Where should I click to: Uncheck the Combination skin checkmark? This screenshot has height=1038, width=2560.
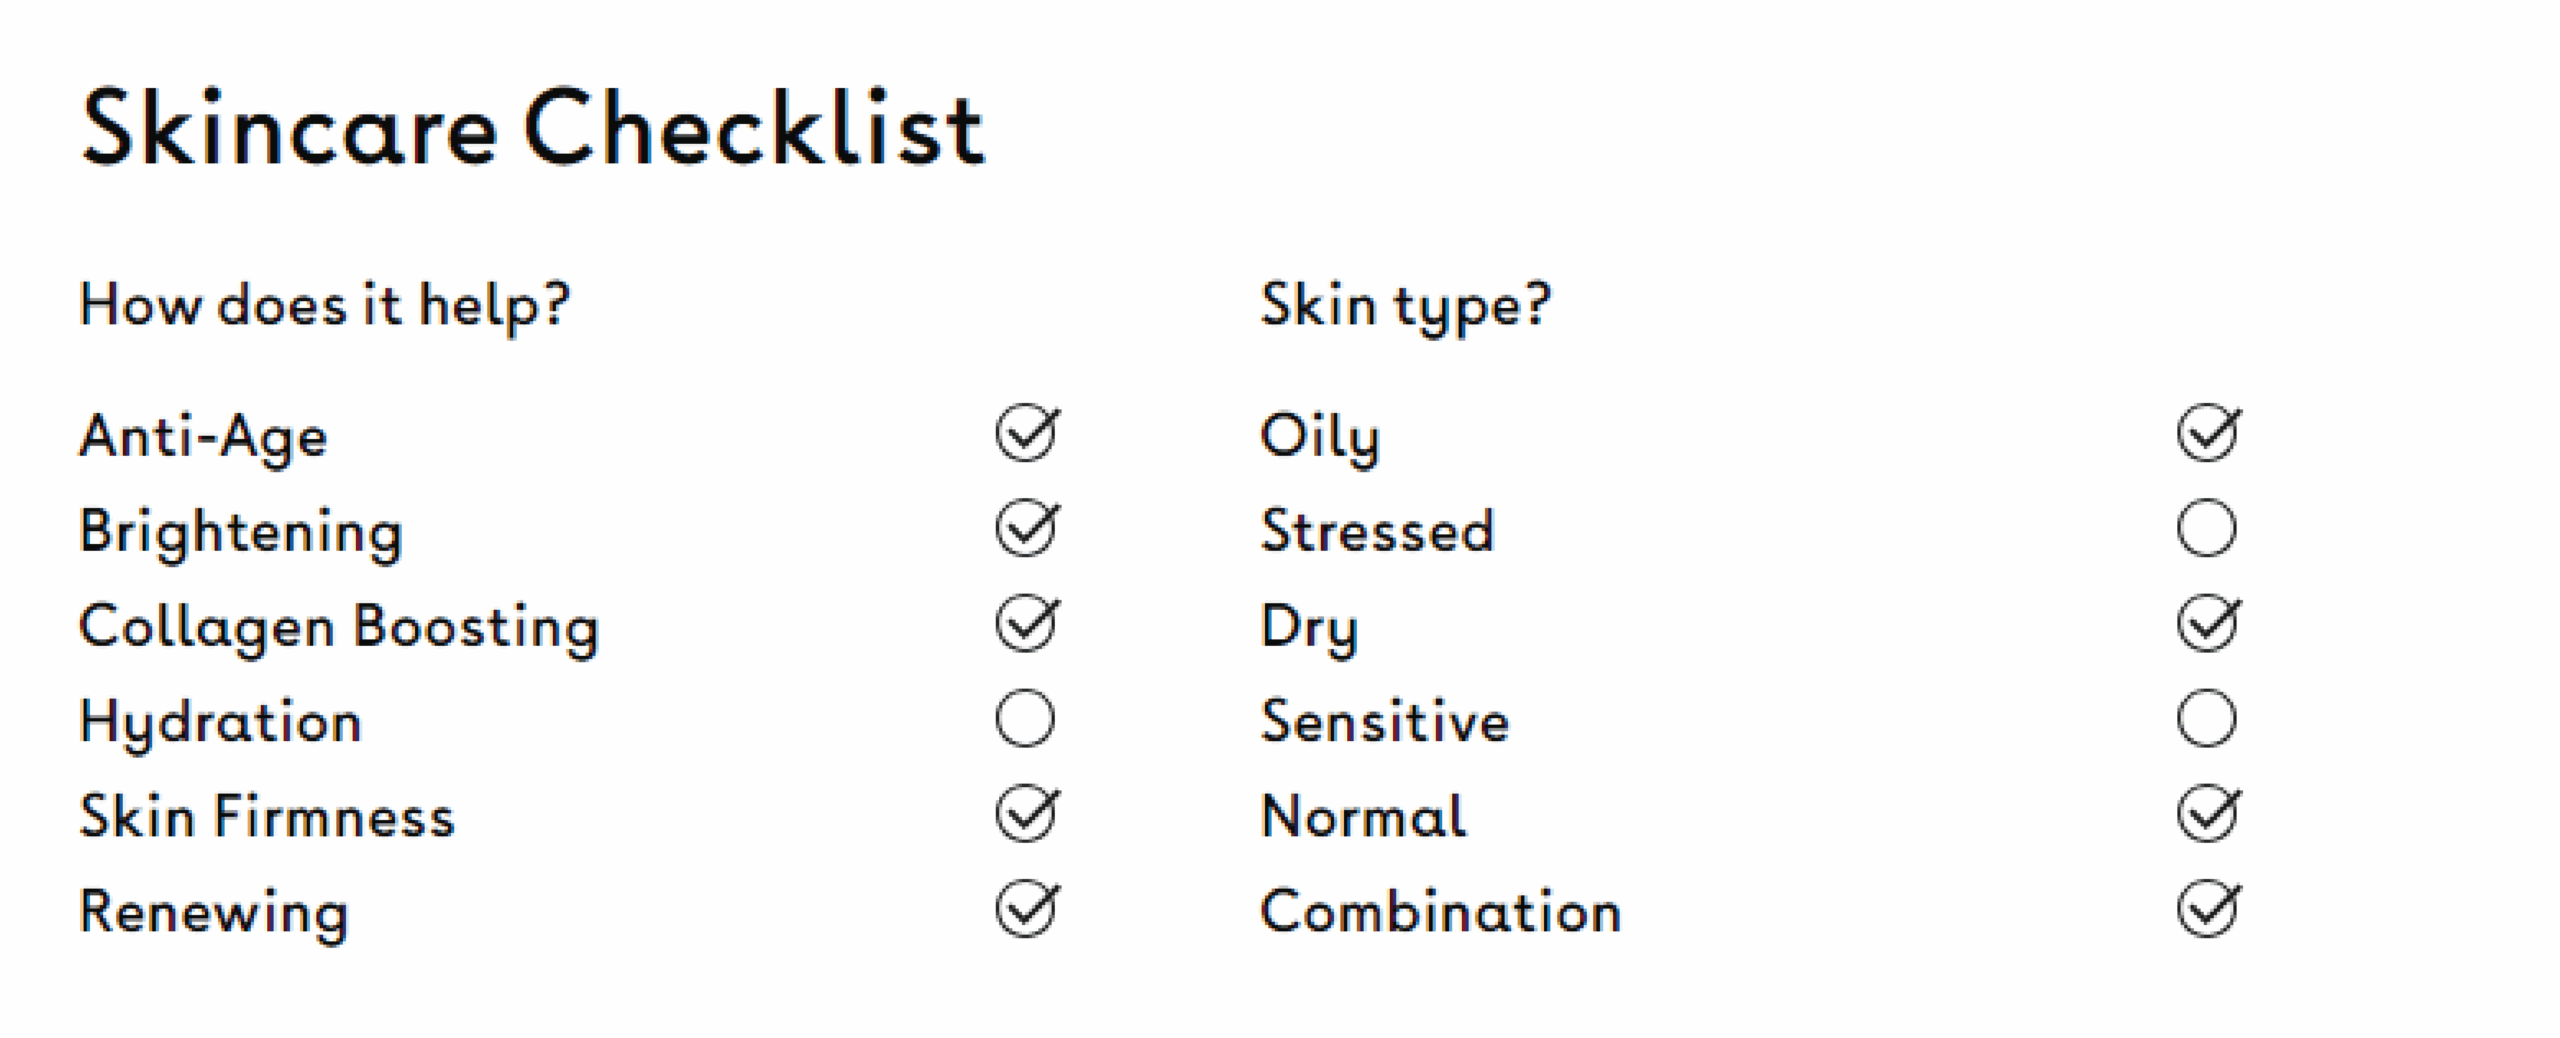pyautogui.click(x=2207, y=910)
